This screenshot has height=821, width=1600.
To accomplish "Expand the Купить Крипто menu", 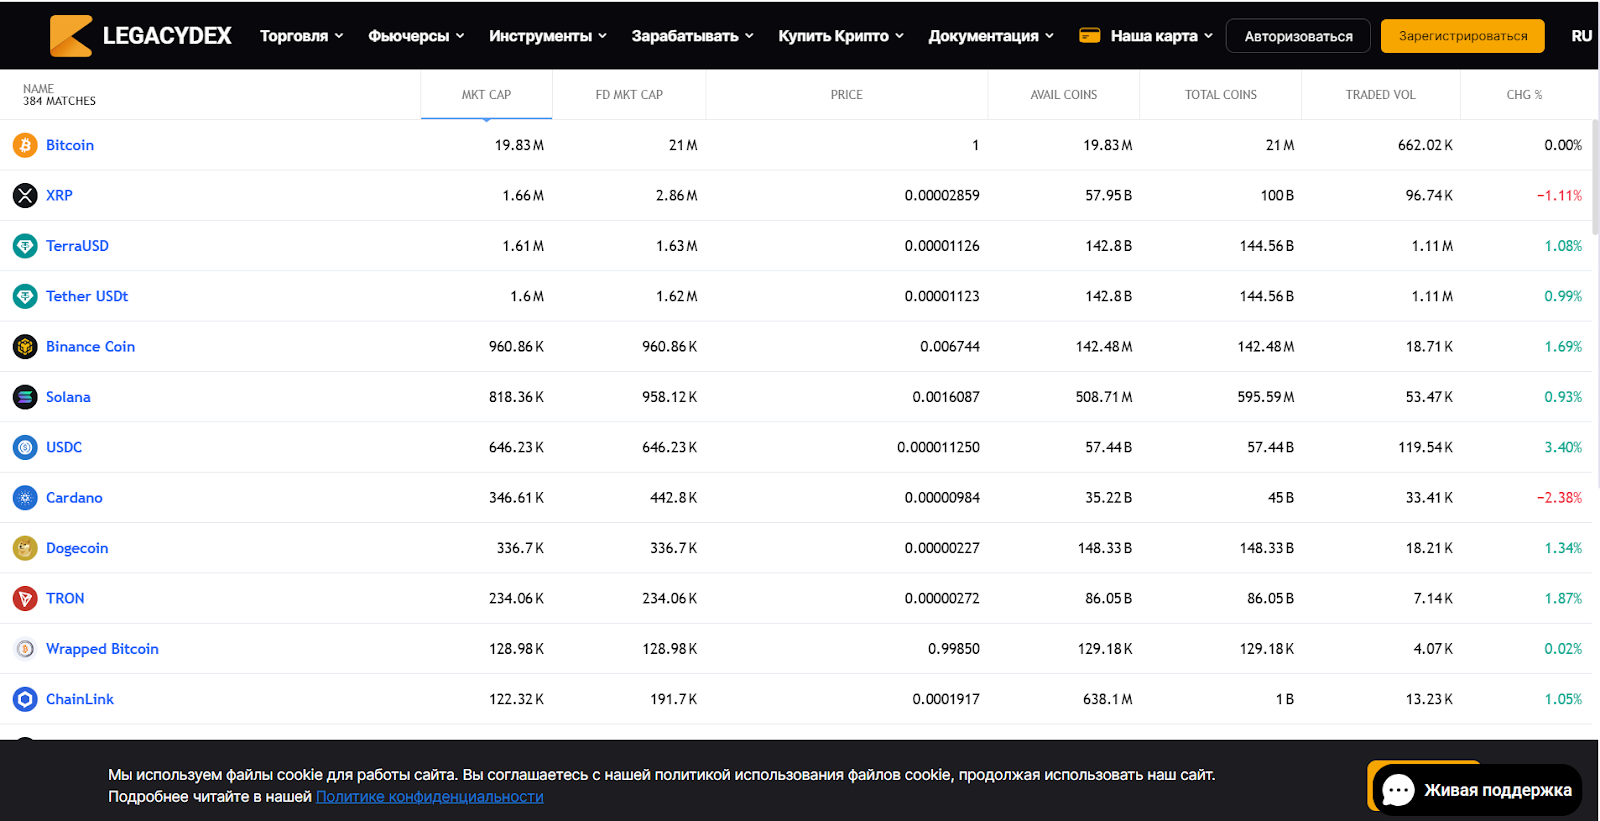I will [x=841, y=36].
